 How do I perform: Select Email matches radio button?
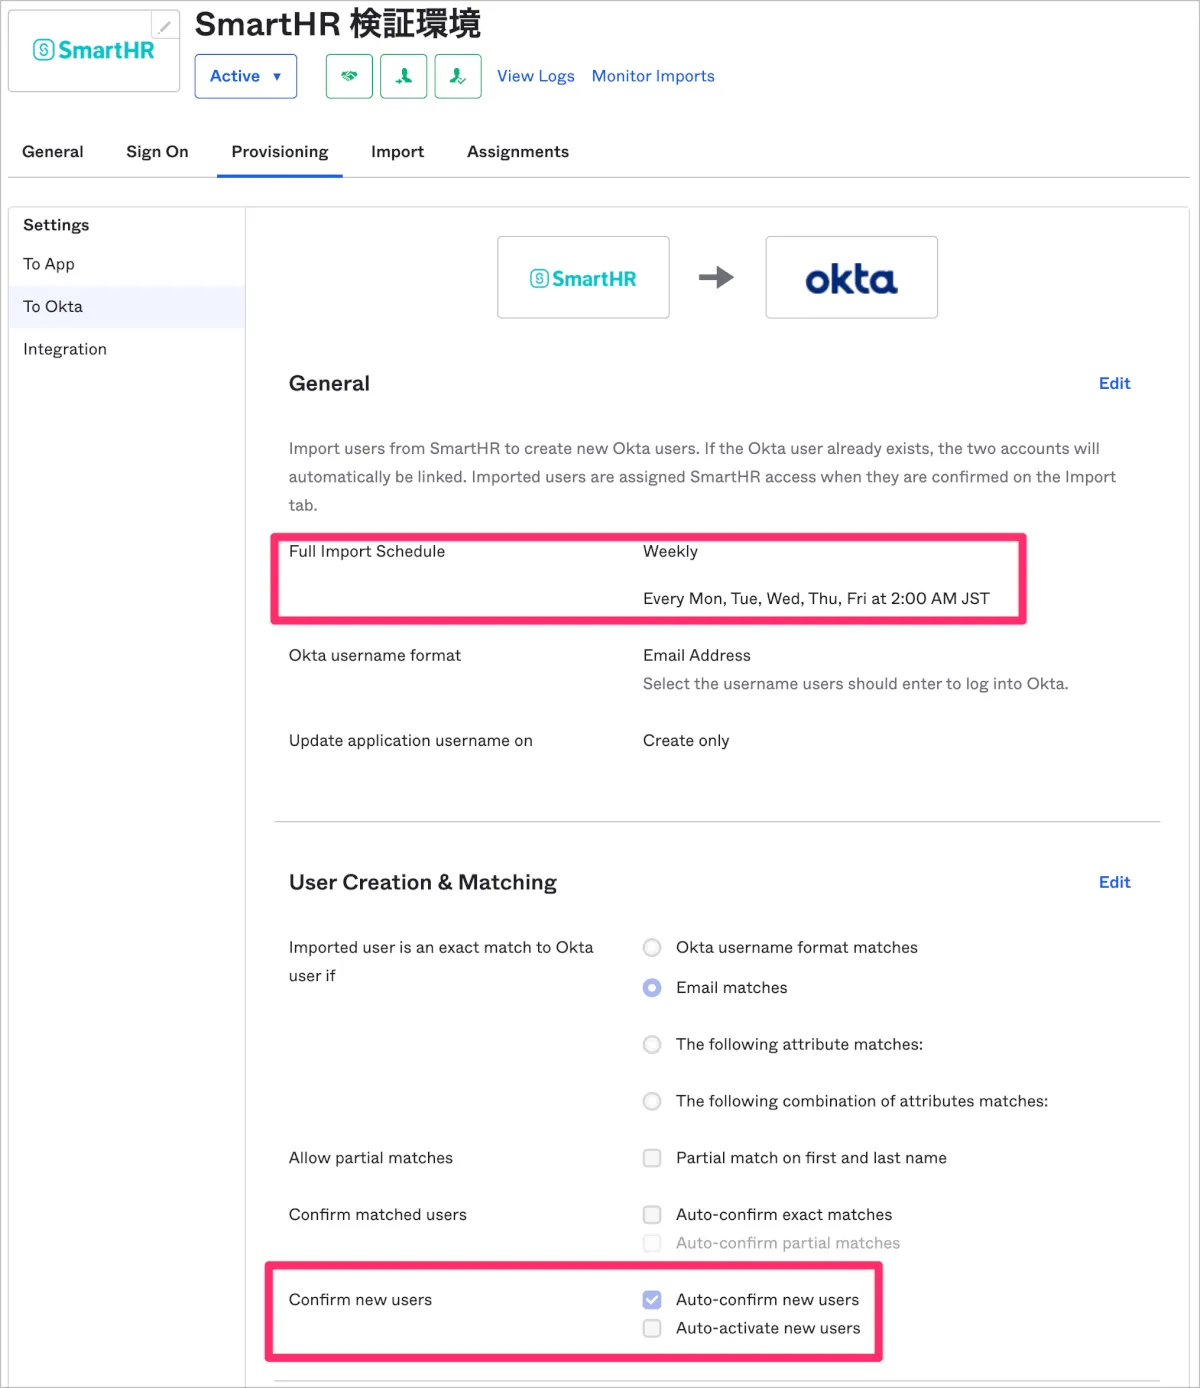tap(652, 988)
